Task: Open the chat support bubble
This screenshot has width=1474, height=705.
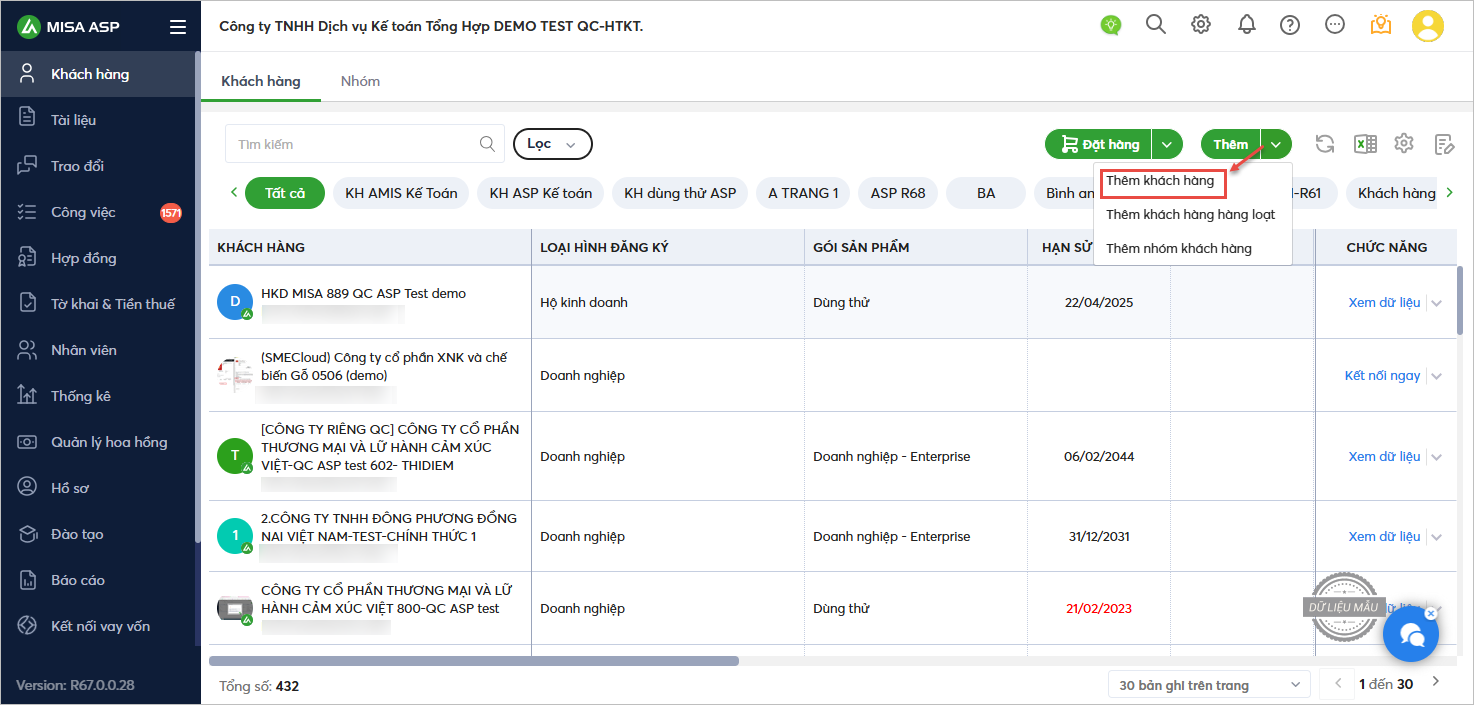Action: (1411, 634)
